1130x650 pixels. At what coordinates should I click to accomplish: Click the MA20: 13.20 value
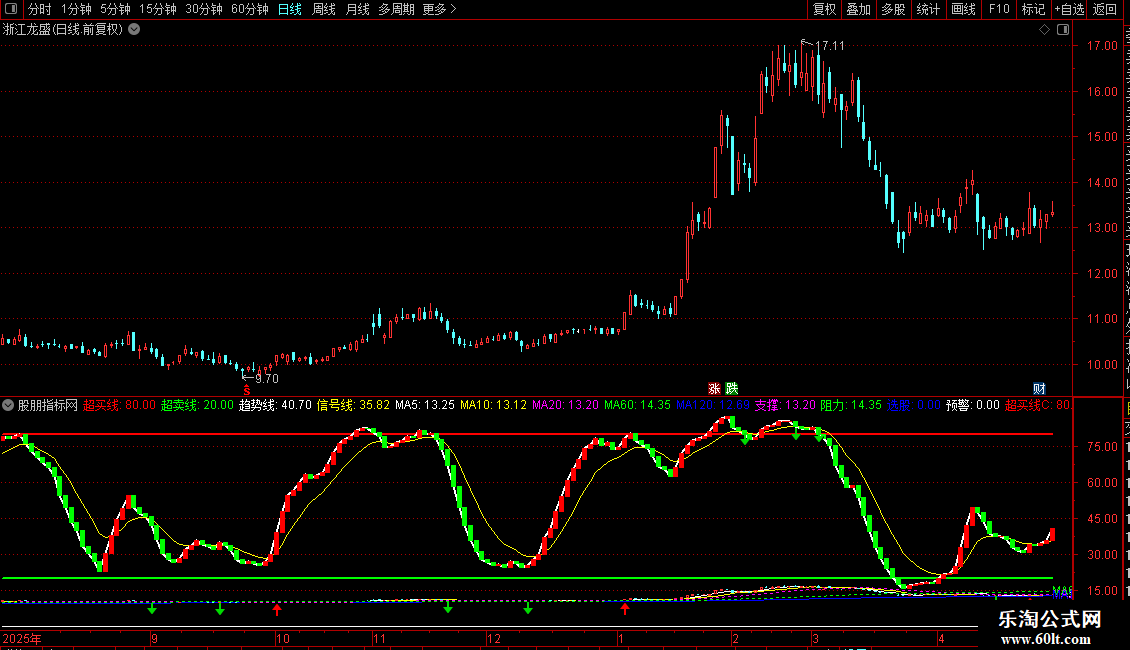coord(566,405)
